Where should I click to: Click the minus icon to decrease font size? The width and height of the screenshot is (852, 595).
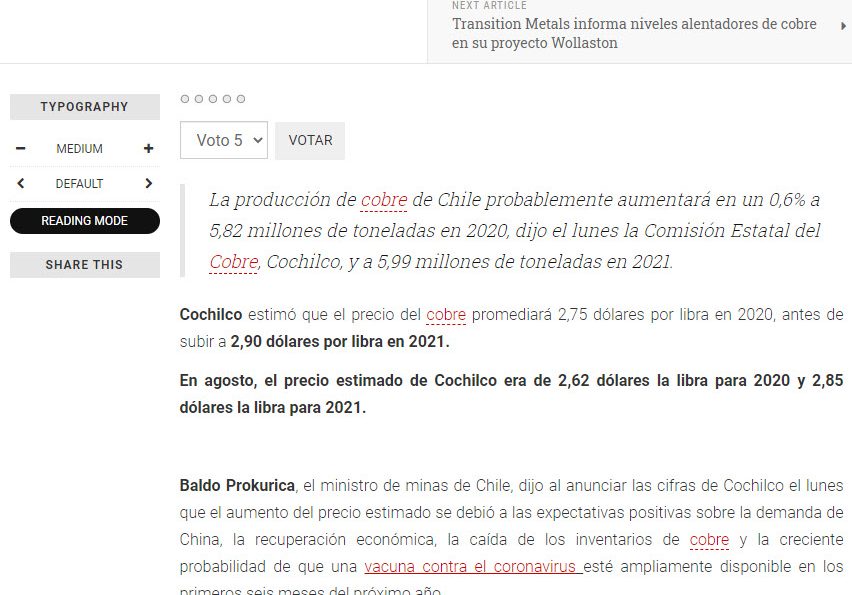[20, 149]
